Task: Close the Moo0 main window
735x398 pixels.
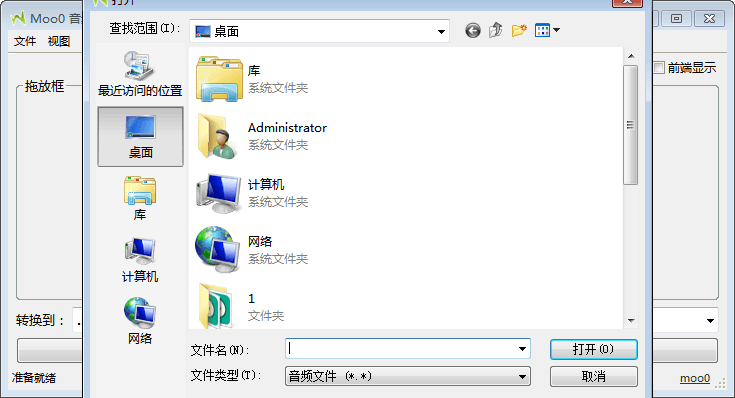Action: click(x=710, y=19)
